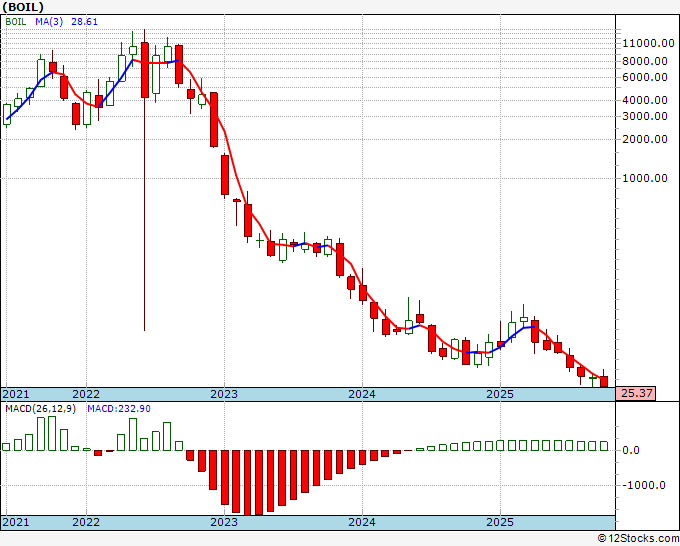Click 2025 on the MACD panel axis
680x546 pixels.
tap(500, 522)
